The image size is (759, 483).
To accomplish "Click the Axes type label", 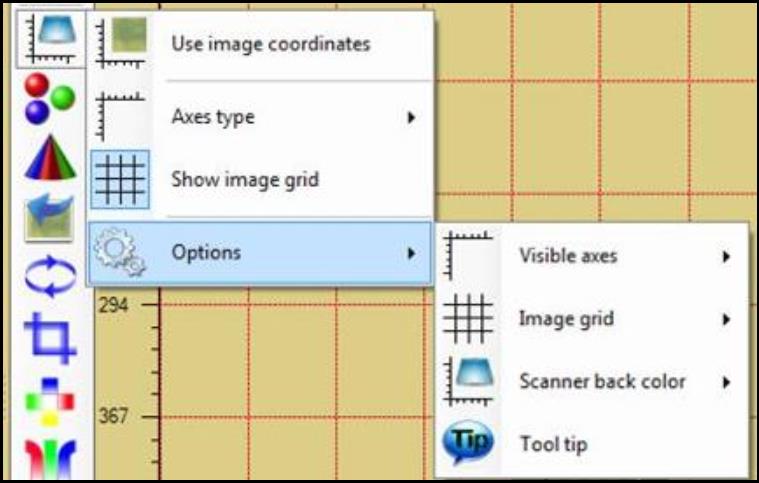I will (x=213, y=117).
